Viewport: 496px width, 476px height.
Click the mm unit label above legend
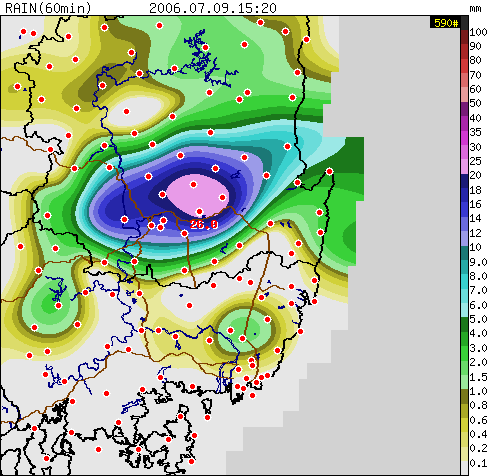click(x=475, y=8)
